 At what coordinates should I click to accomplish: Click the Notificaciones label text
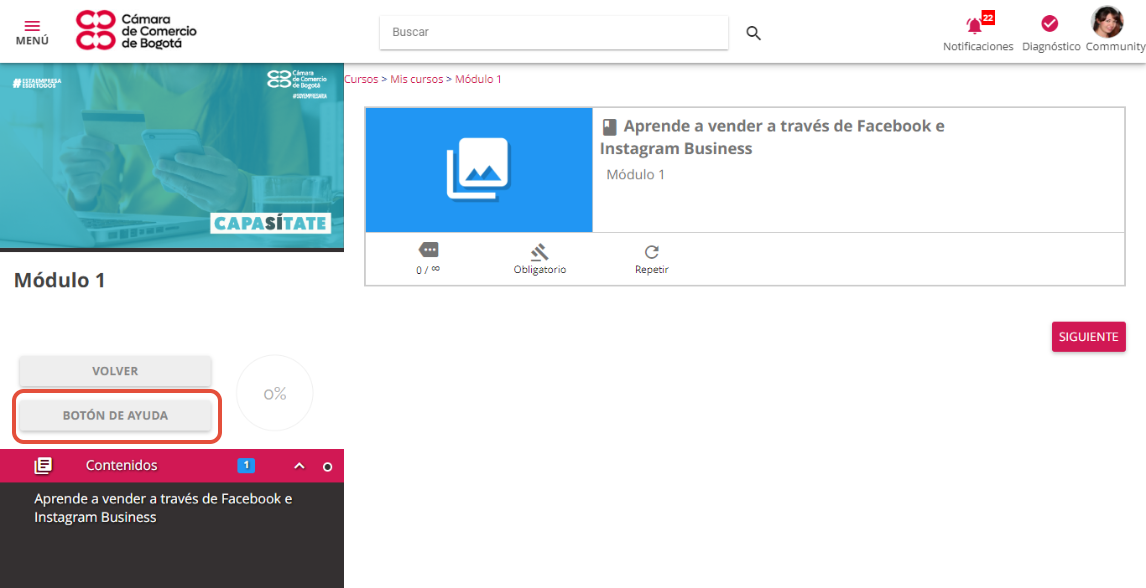click(978, 46)
